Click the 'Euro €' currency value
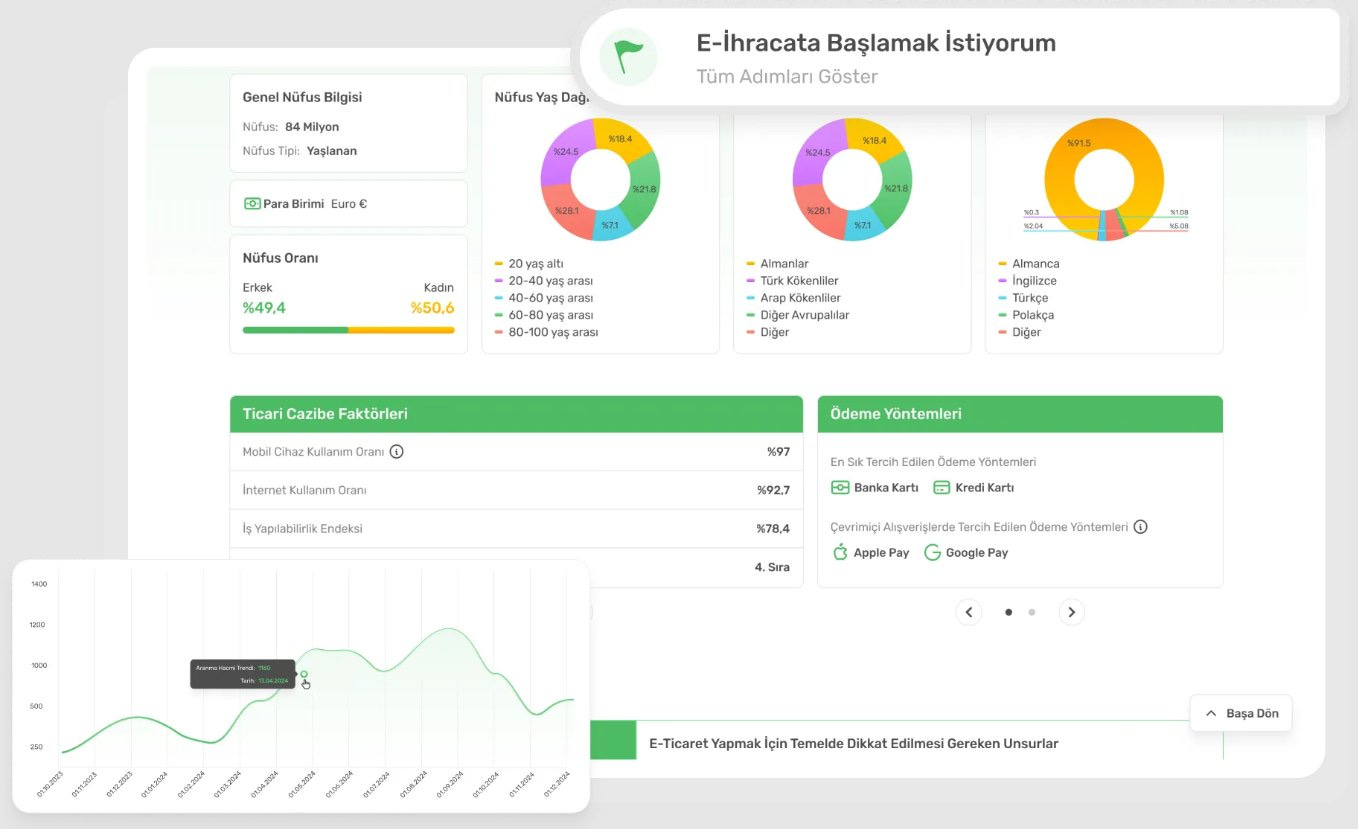 click(x=349, y=204)
